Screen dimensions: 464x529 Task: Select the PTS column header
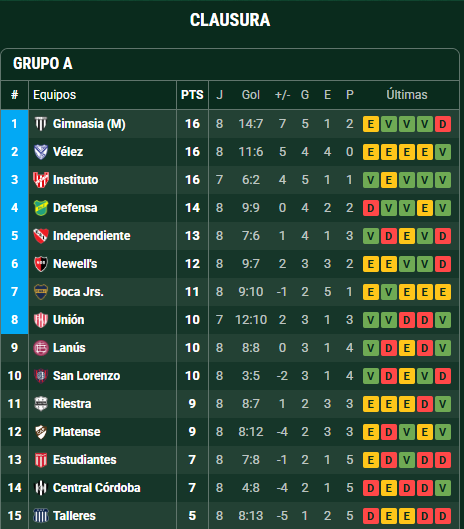pos(192,95)
